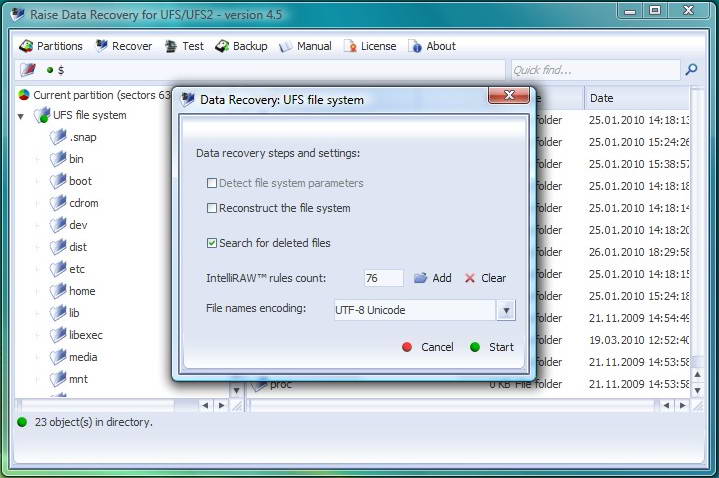Select the dist folder icon in tree
This screenshot has height=478, width=719.
[x=58, y=247]
